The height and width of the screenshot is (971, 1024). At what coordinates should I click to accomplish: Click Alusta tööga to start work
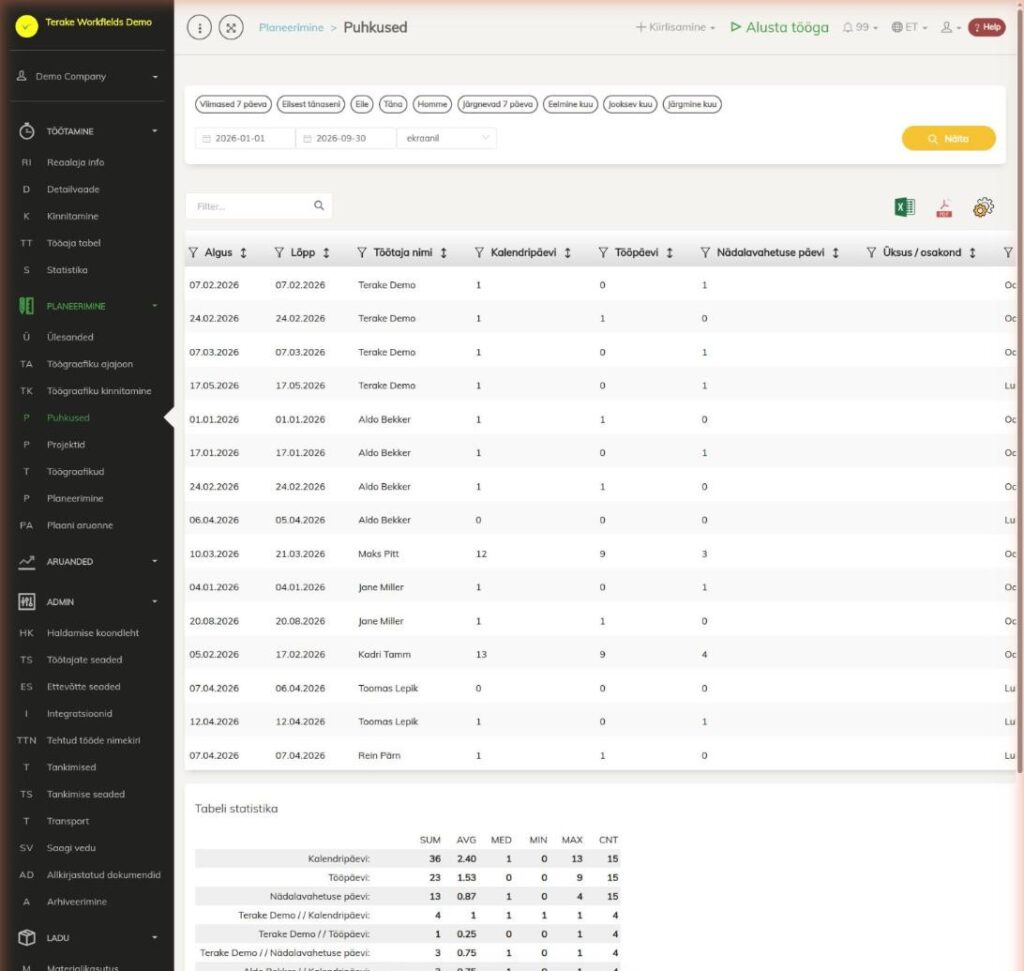pos(779,27)
